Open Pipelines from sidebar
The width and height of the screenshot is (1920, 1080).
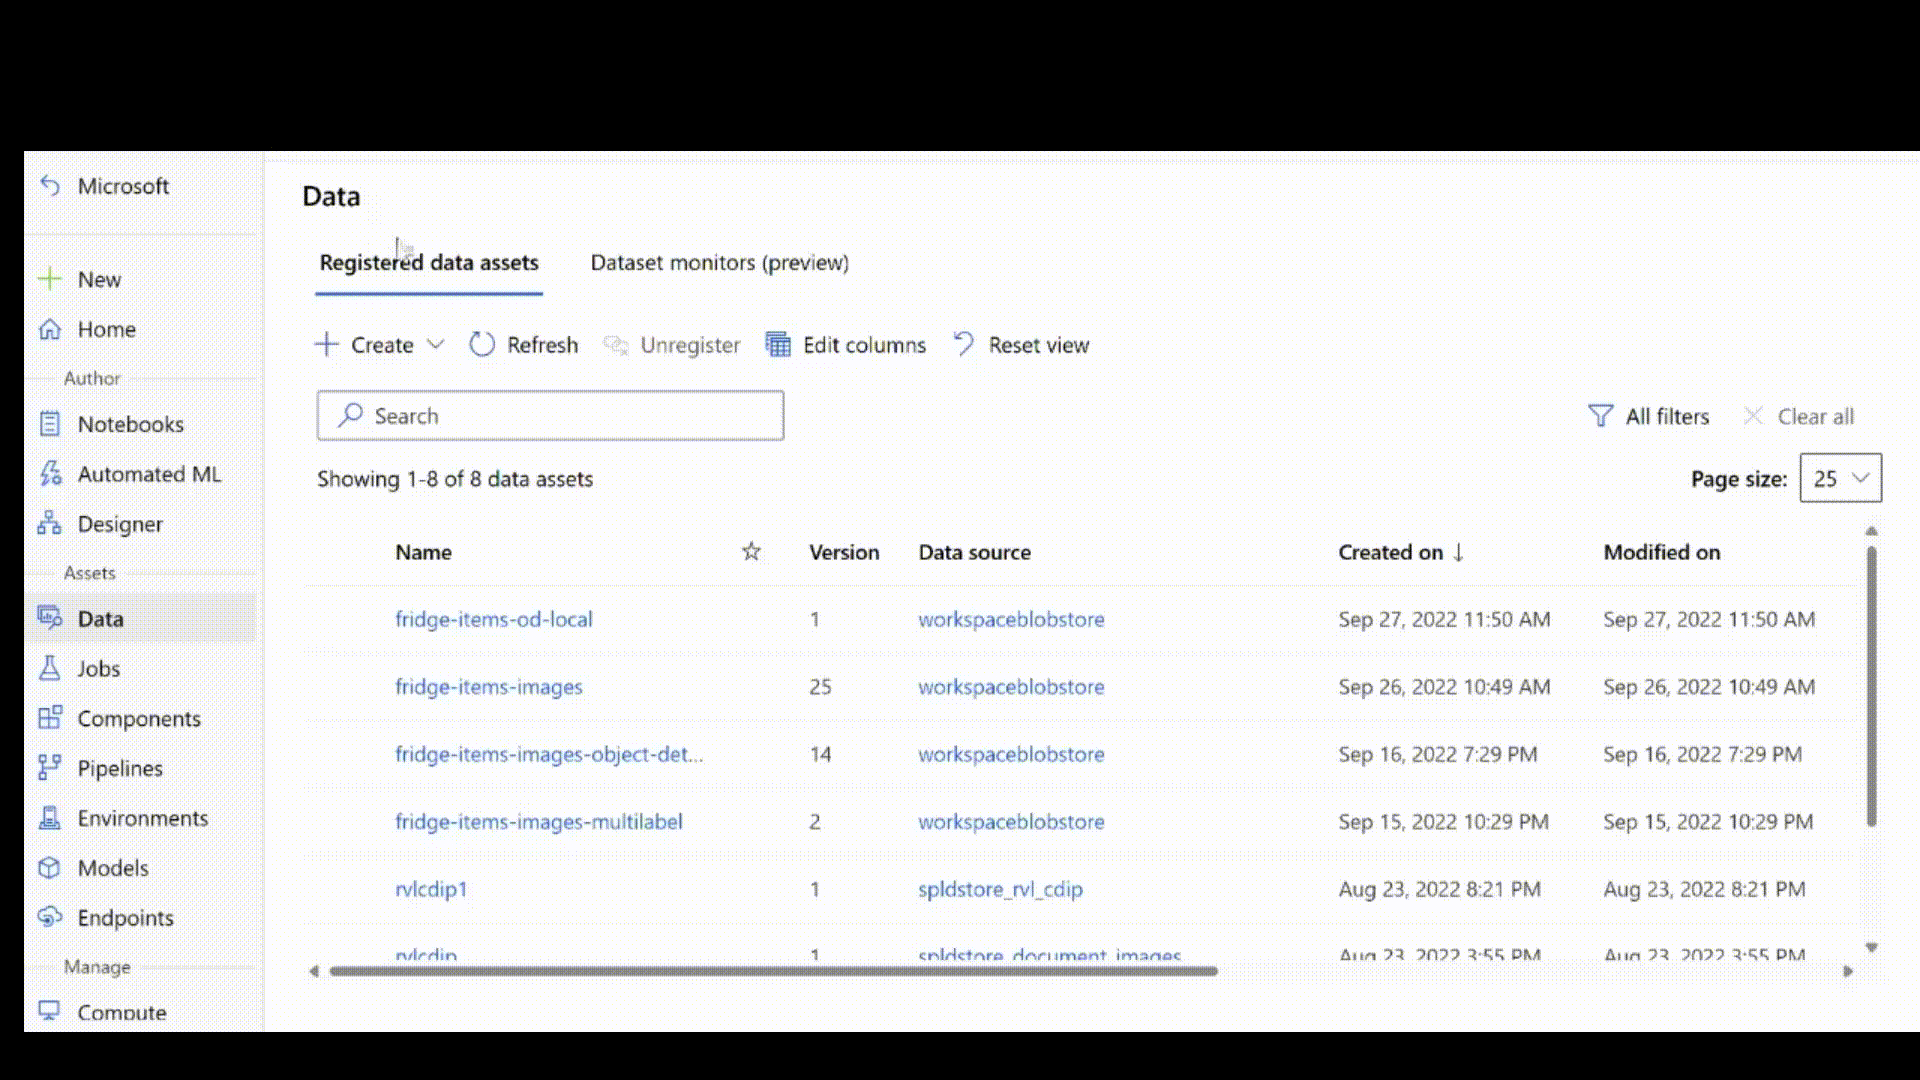coord(120,767)
